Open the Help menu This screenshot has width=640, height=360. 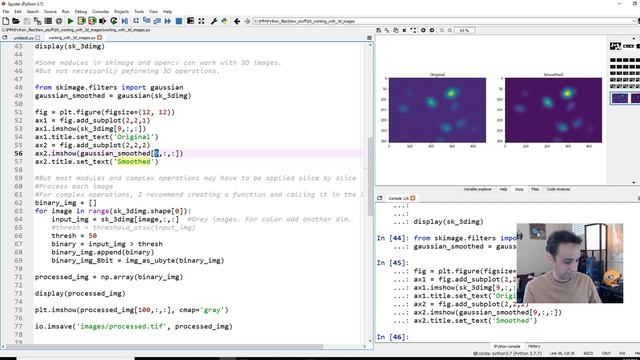(167, 11)
